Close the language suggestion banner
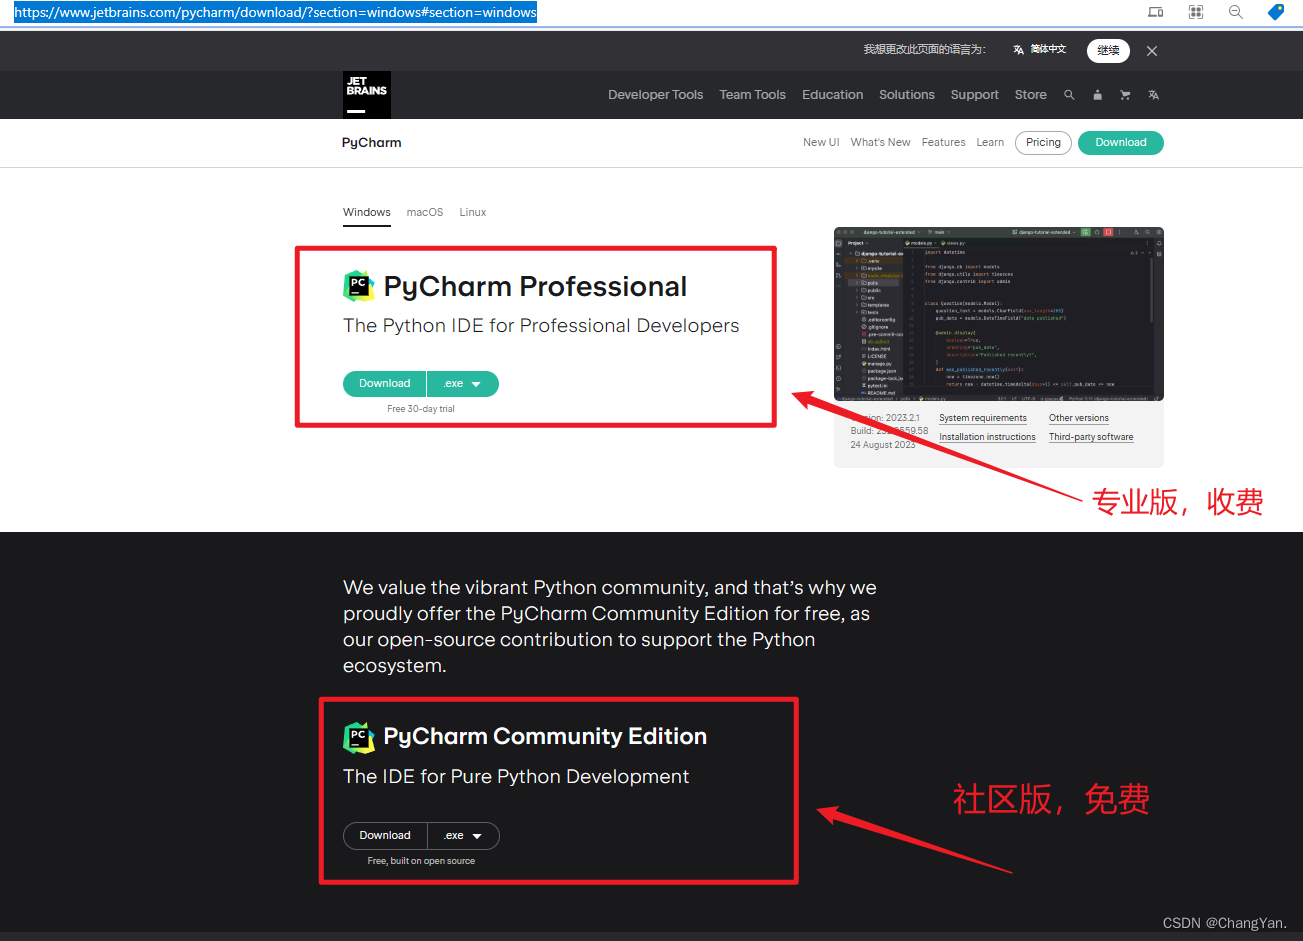 pos(1152,51)
